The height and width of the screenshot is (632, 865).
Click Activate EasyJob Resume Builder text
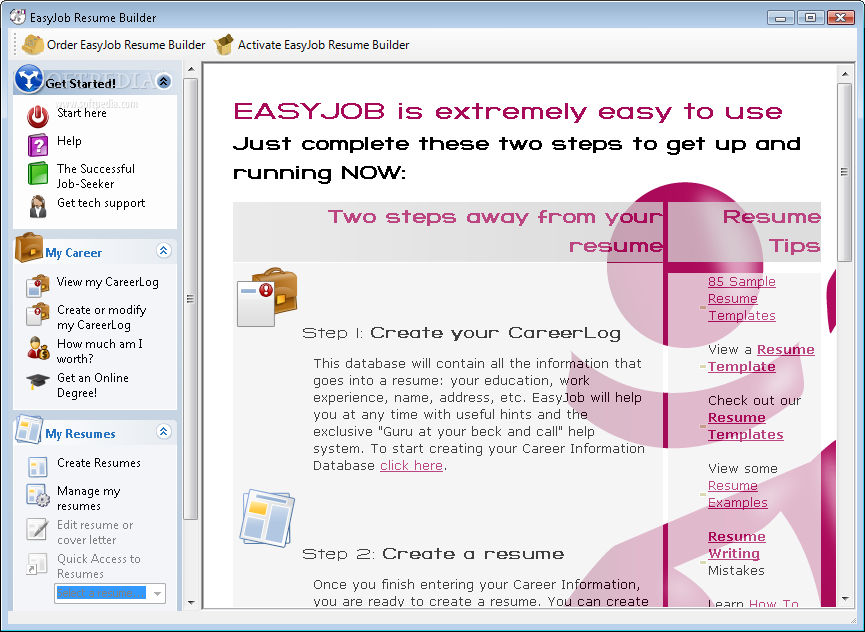[x=323, y=45]
